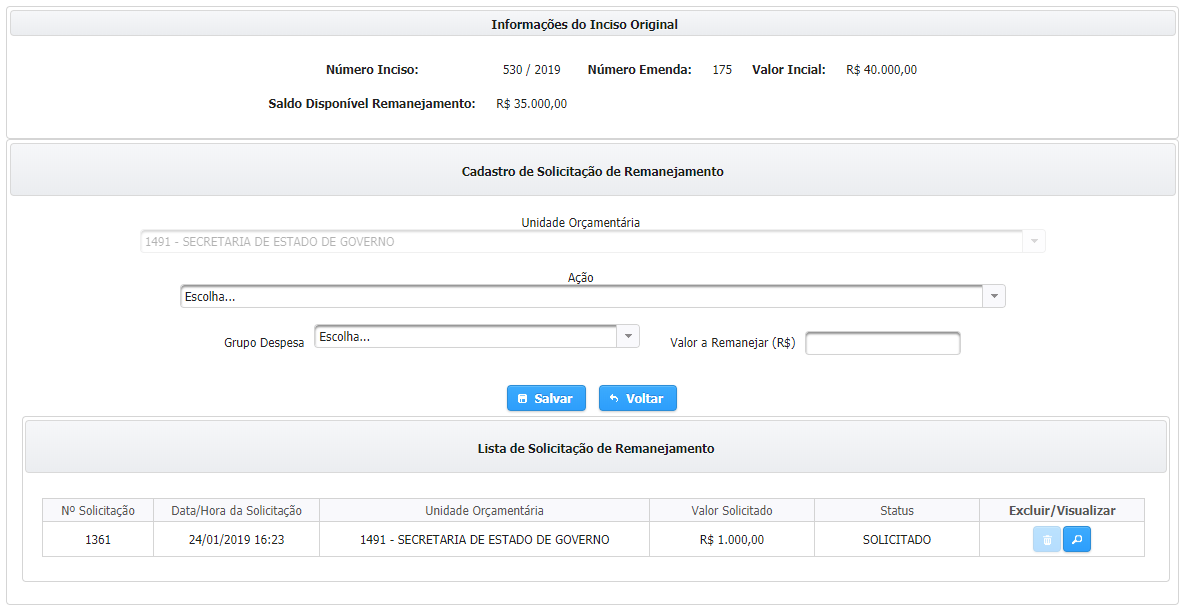Click the Lista de Solicitação de Remanejamento header

(x=596, y=448)
